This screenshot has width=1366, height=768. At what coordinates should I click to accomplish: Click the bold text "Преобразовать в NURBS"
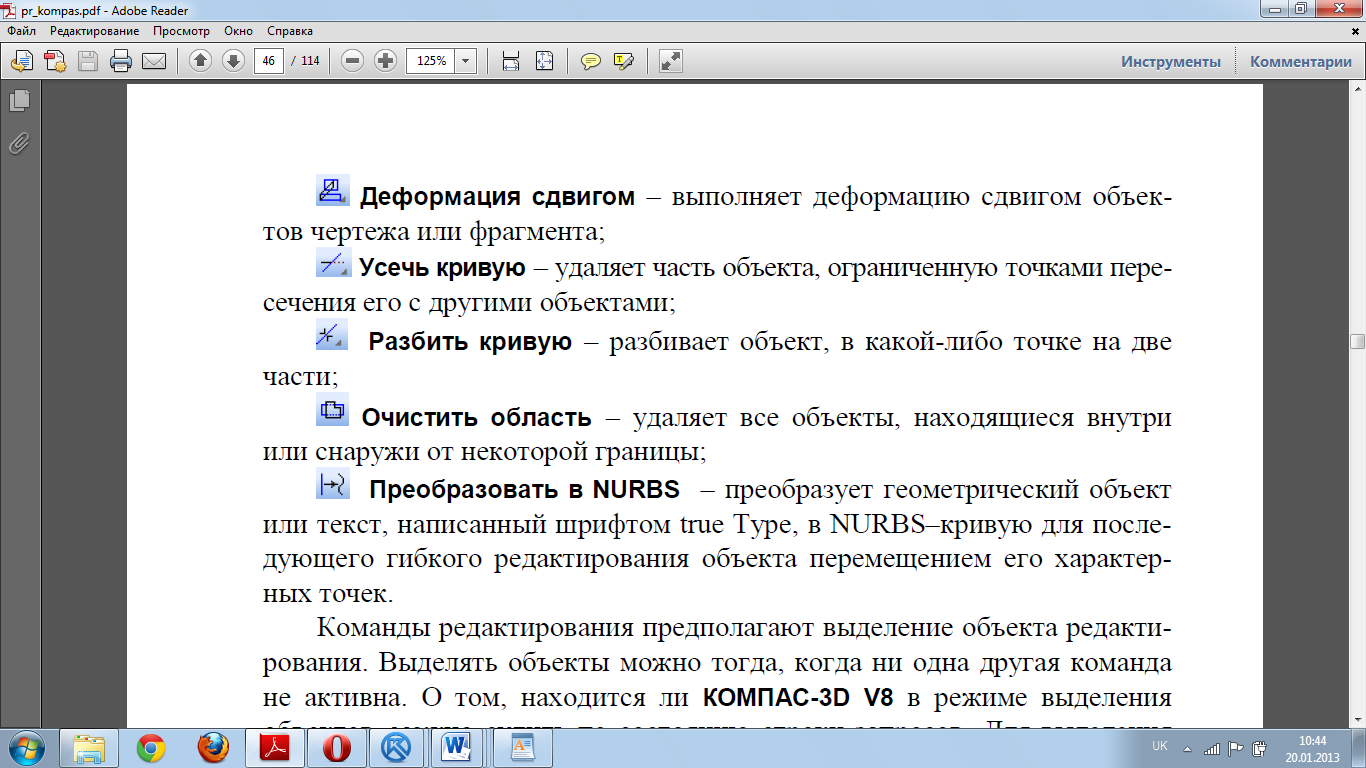(524, 491)
